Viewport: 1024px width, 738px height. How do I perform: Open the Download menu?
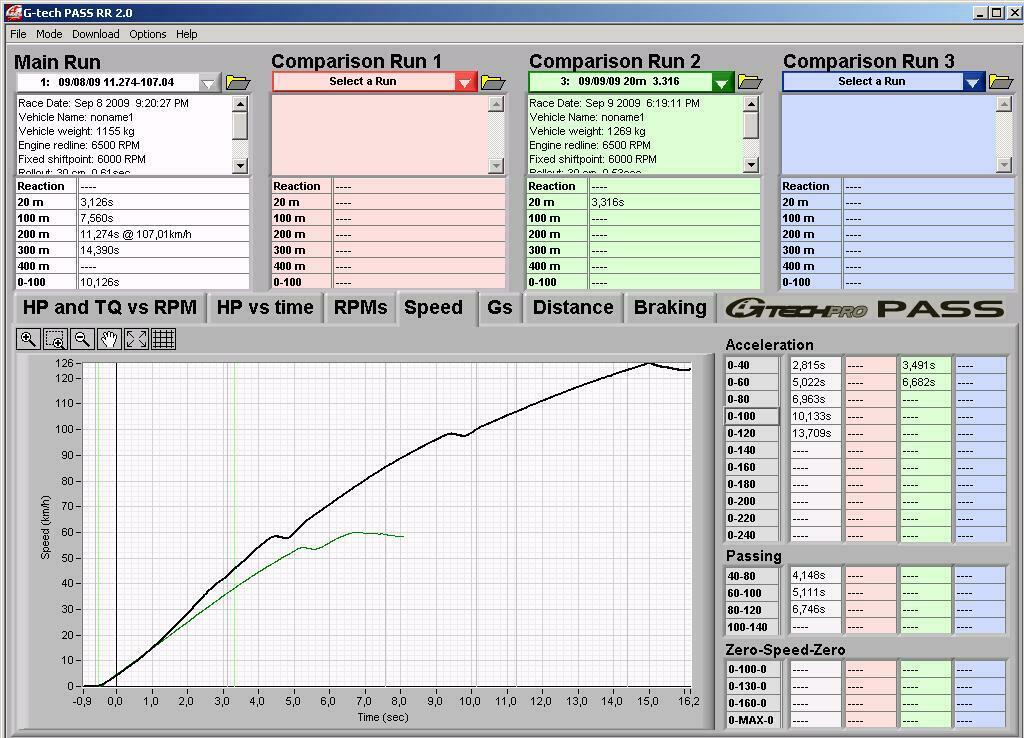tap(95, 34)
